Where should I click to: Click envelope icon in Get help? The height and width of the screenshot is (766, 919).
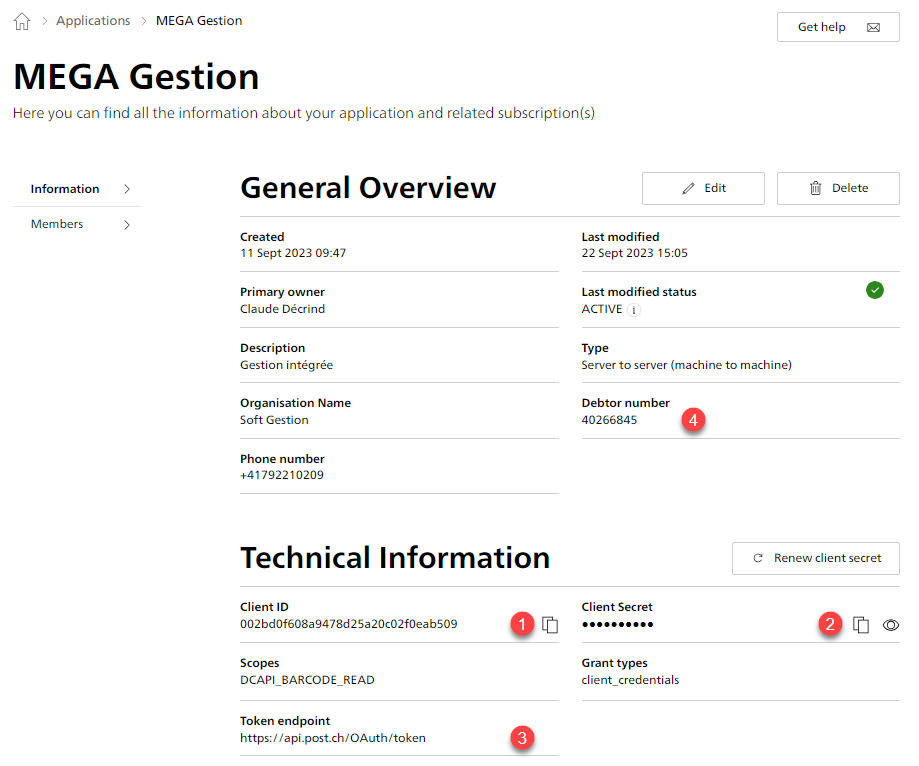tap(873, 28)
